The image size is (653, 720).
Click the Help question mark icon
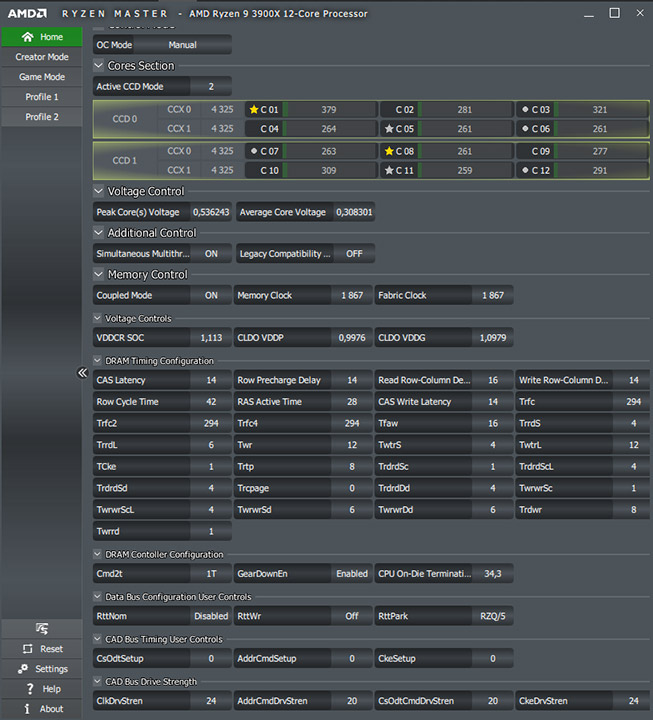[30, 689]
